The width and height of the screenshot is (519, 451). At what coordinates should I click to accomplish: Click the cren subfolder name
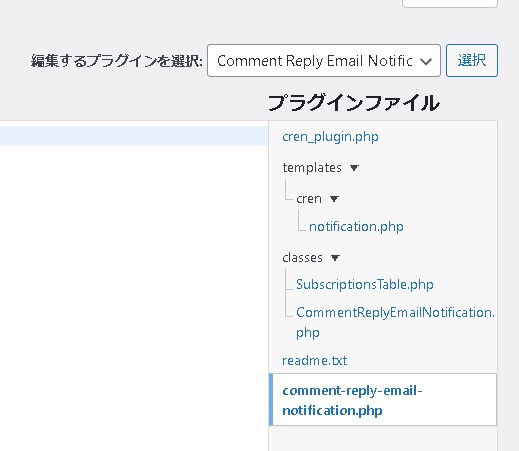coord(309,199)
